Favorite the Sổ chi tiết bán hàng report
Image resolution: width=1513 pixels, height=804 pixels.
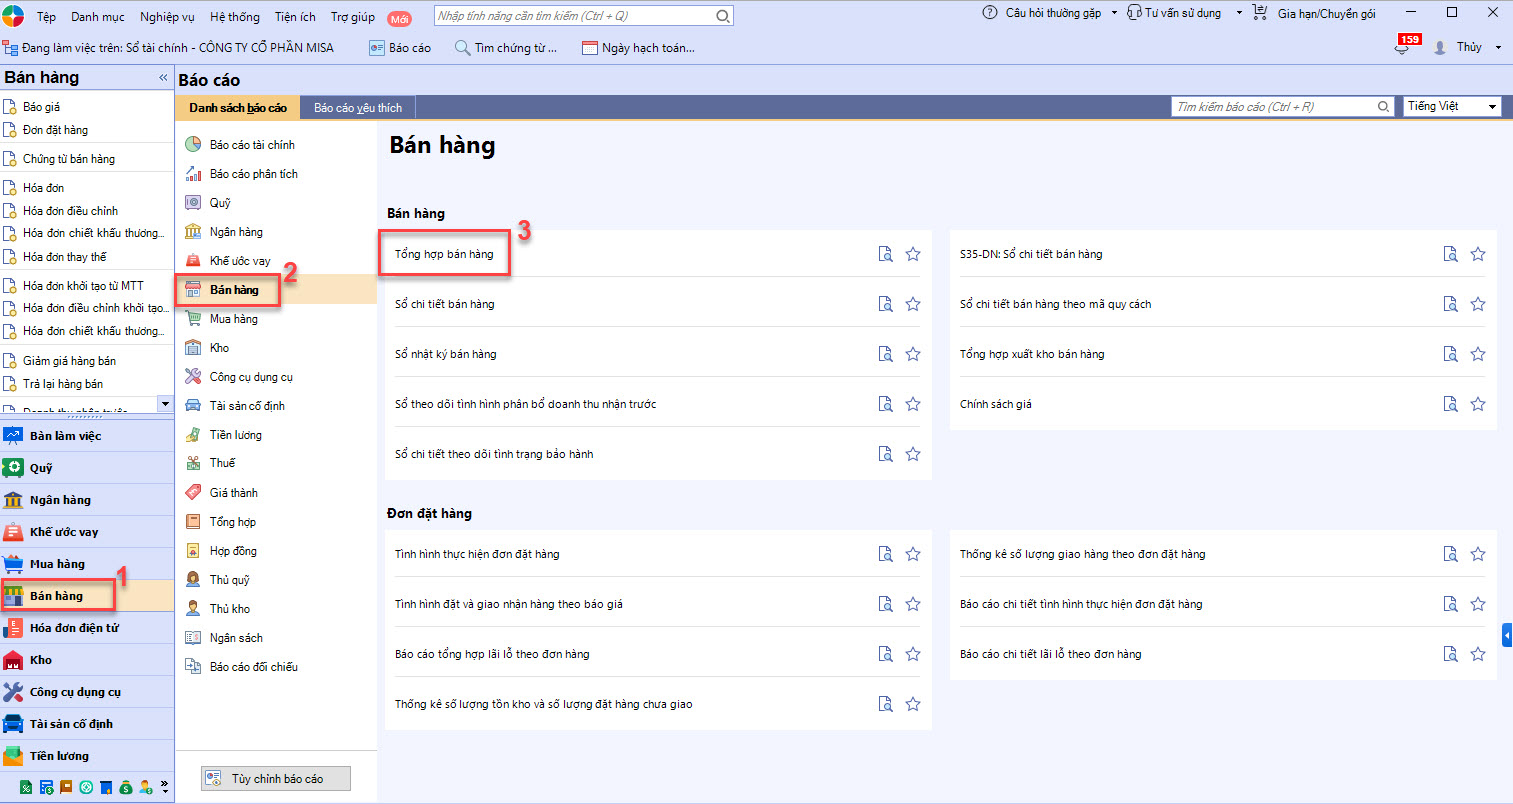tap(913, 304)
